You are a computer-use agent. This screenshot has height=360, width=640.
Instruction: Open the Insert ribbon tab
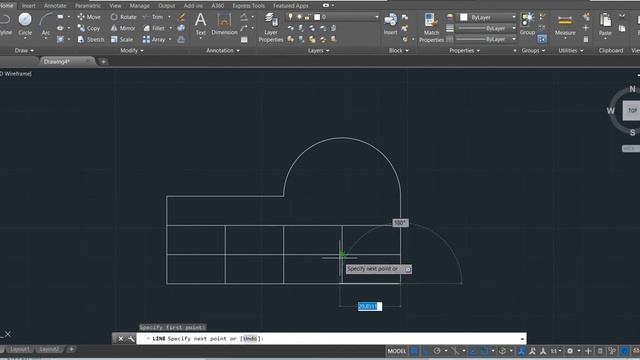[28, 6]
